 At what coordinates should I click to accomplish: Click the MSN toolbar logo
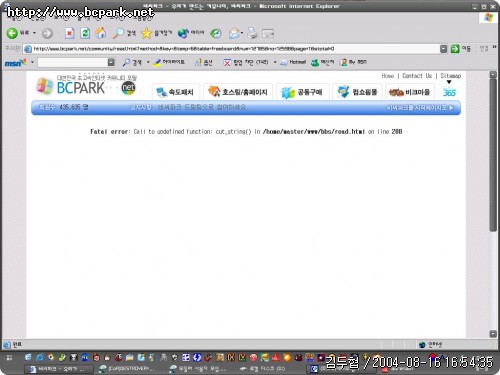tap(15, 62)
